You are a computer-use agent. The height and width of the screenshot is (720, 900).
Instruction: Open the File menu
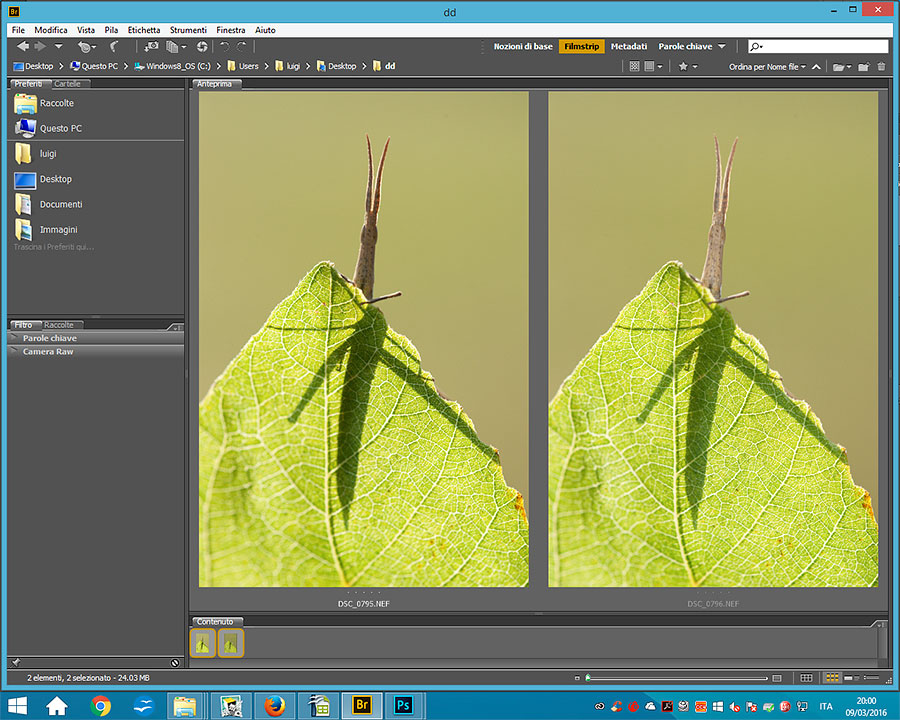[x=18, y=30]
